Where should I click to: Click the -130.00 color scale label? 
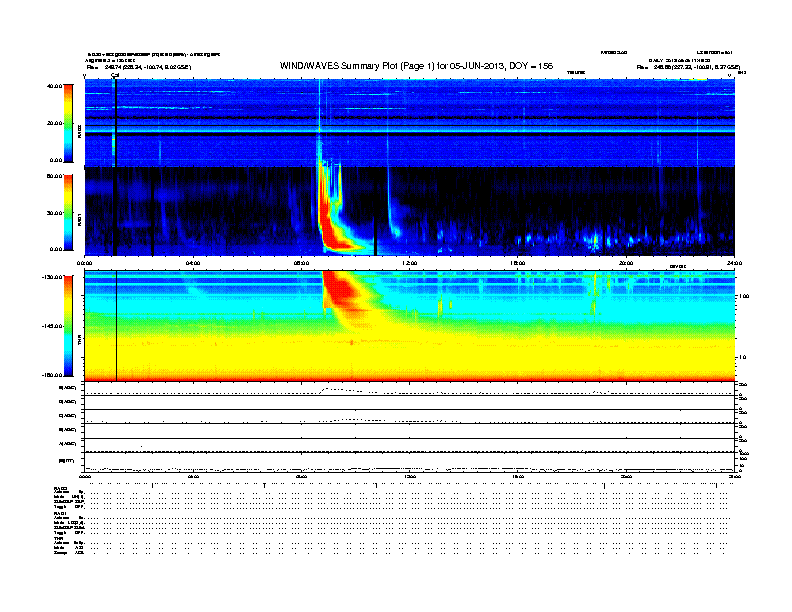(53, 277)
